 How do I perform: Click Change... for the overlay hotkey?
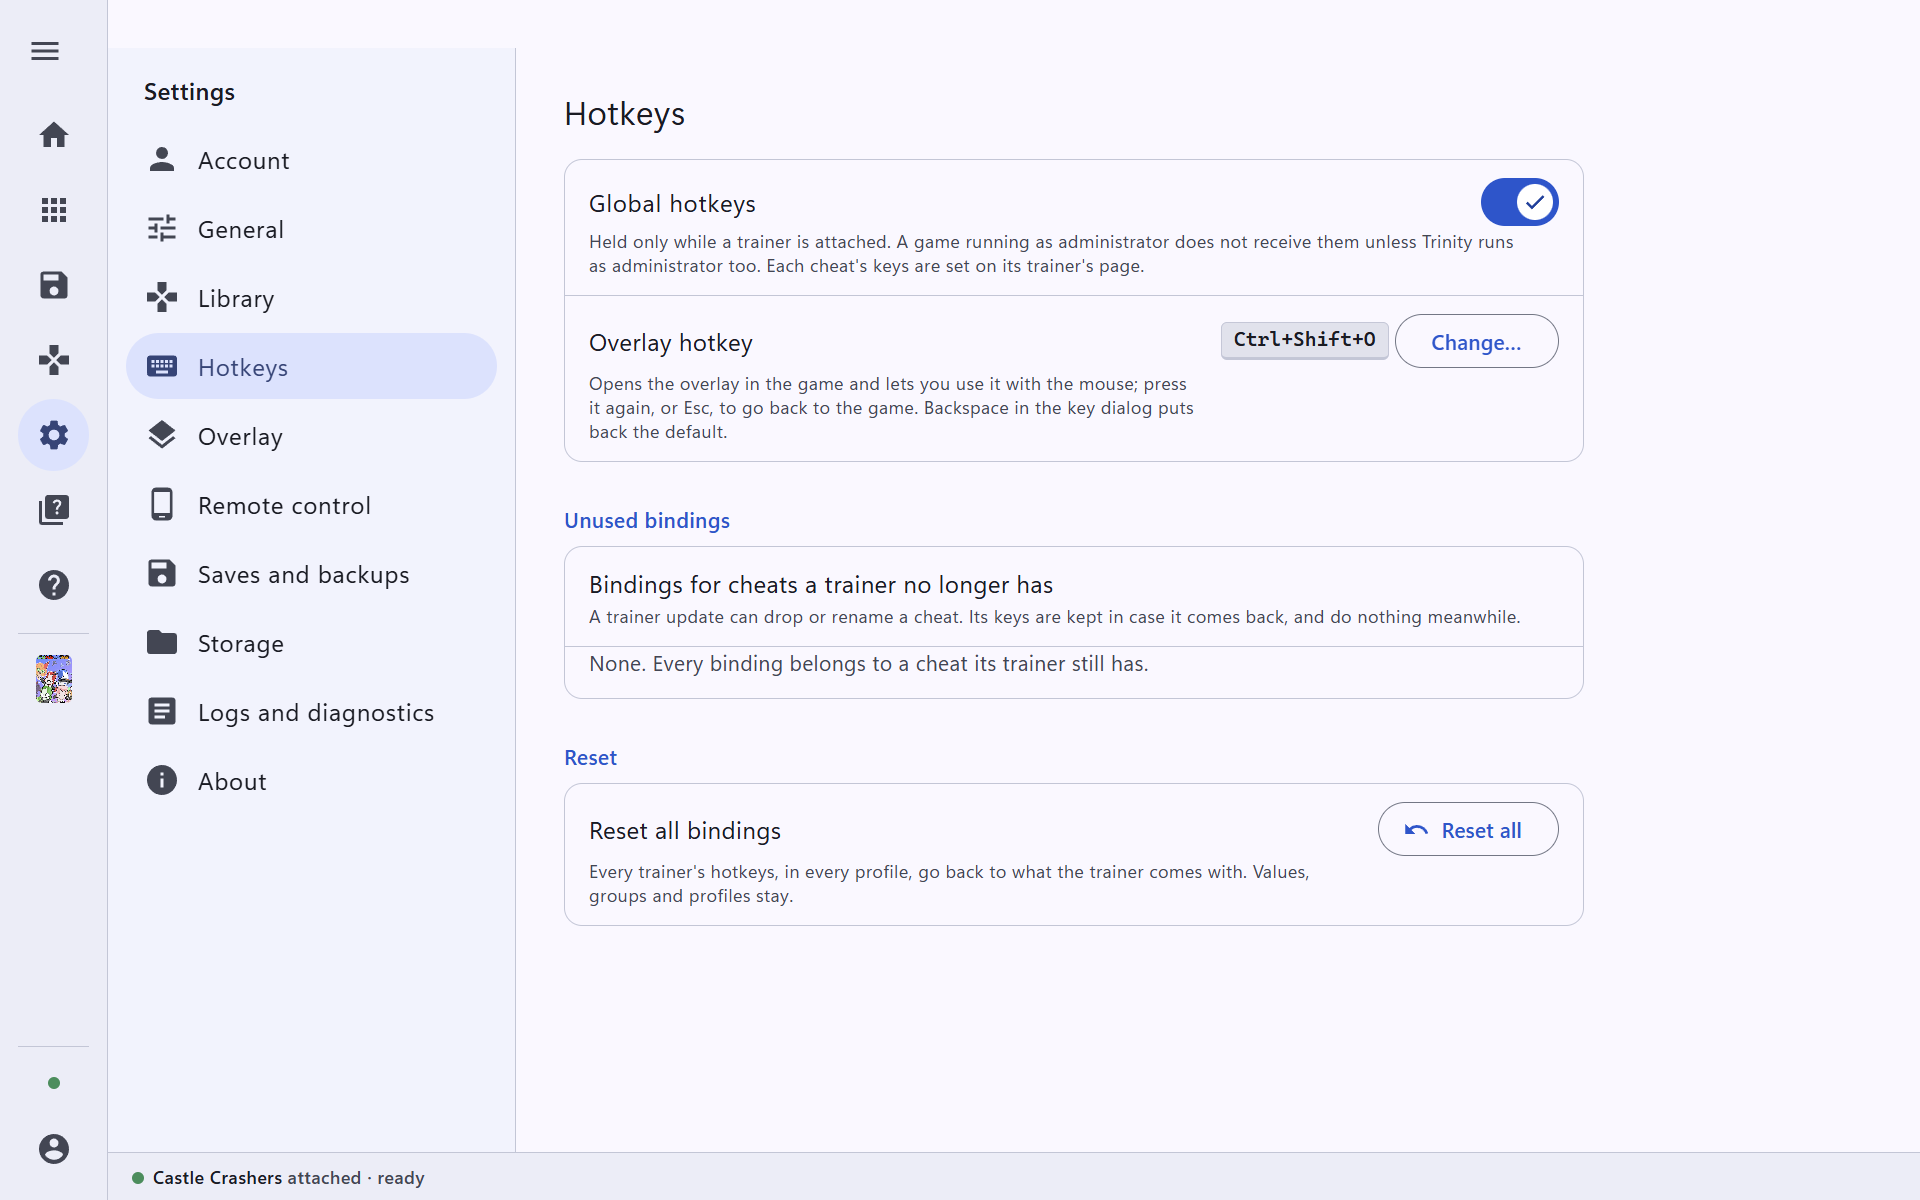(x=1476, y=342)
